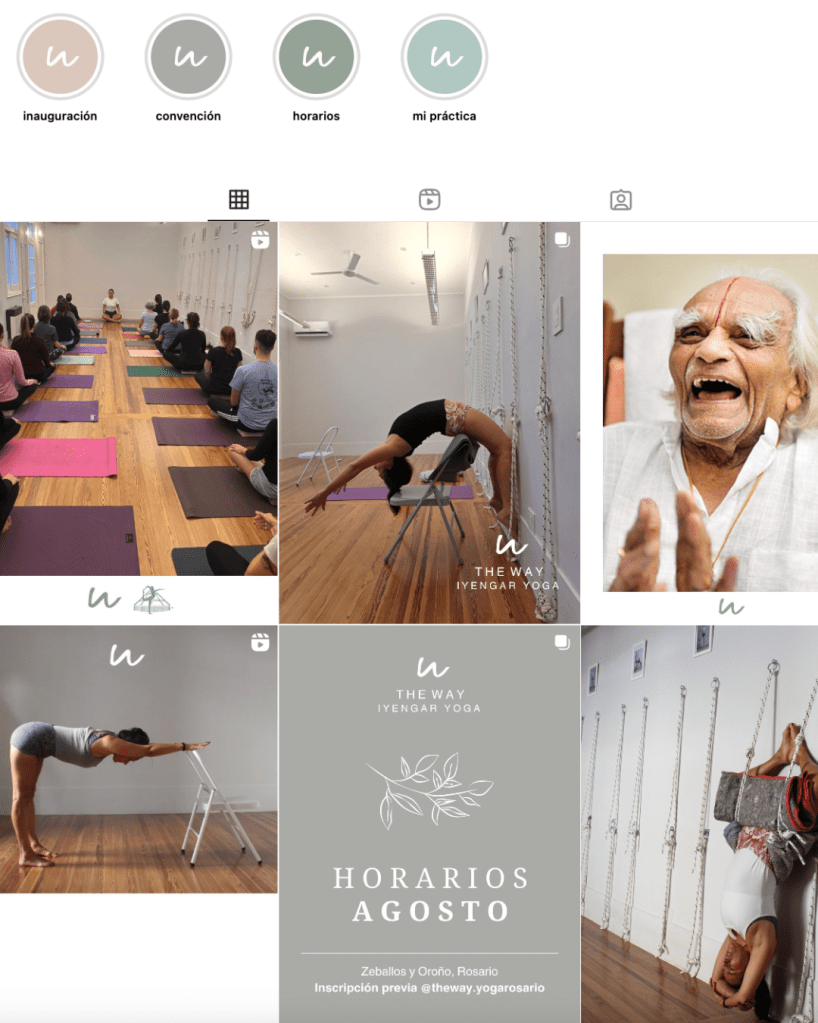This screenshot has width=818, height=1023.
Task: Open the inauguración story highlight
Action: [x=60, y=57]
